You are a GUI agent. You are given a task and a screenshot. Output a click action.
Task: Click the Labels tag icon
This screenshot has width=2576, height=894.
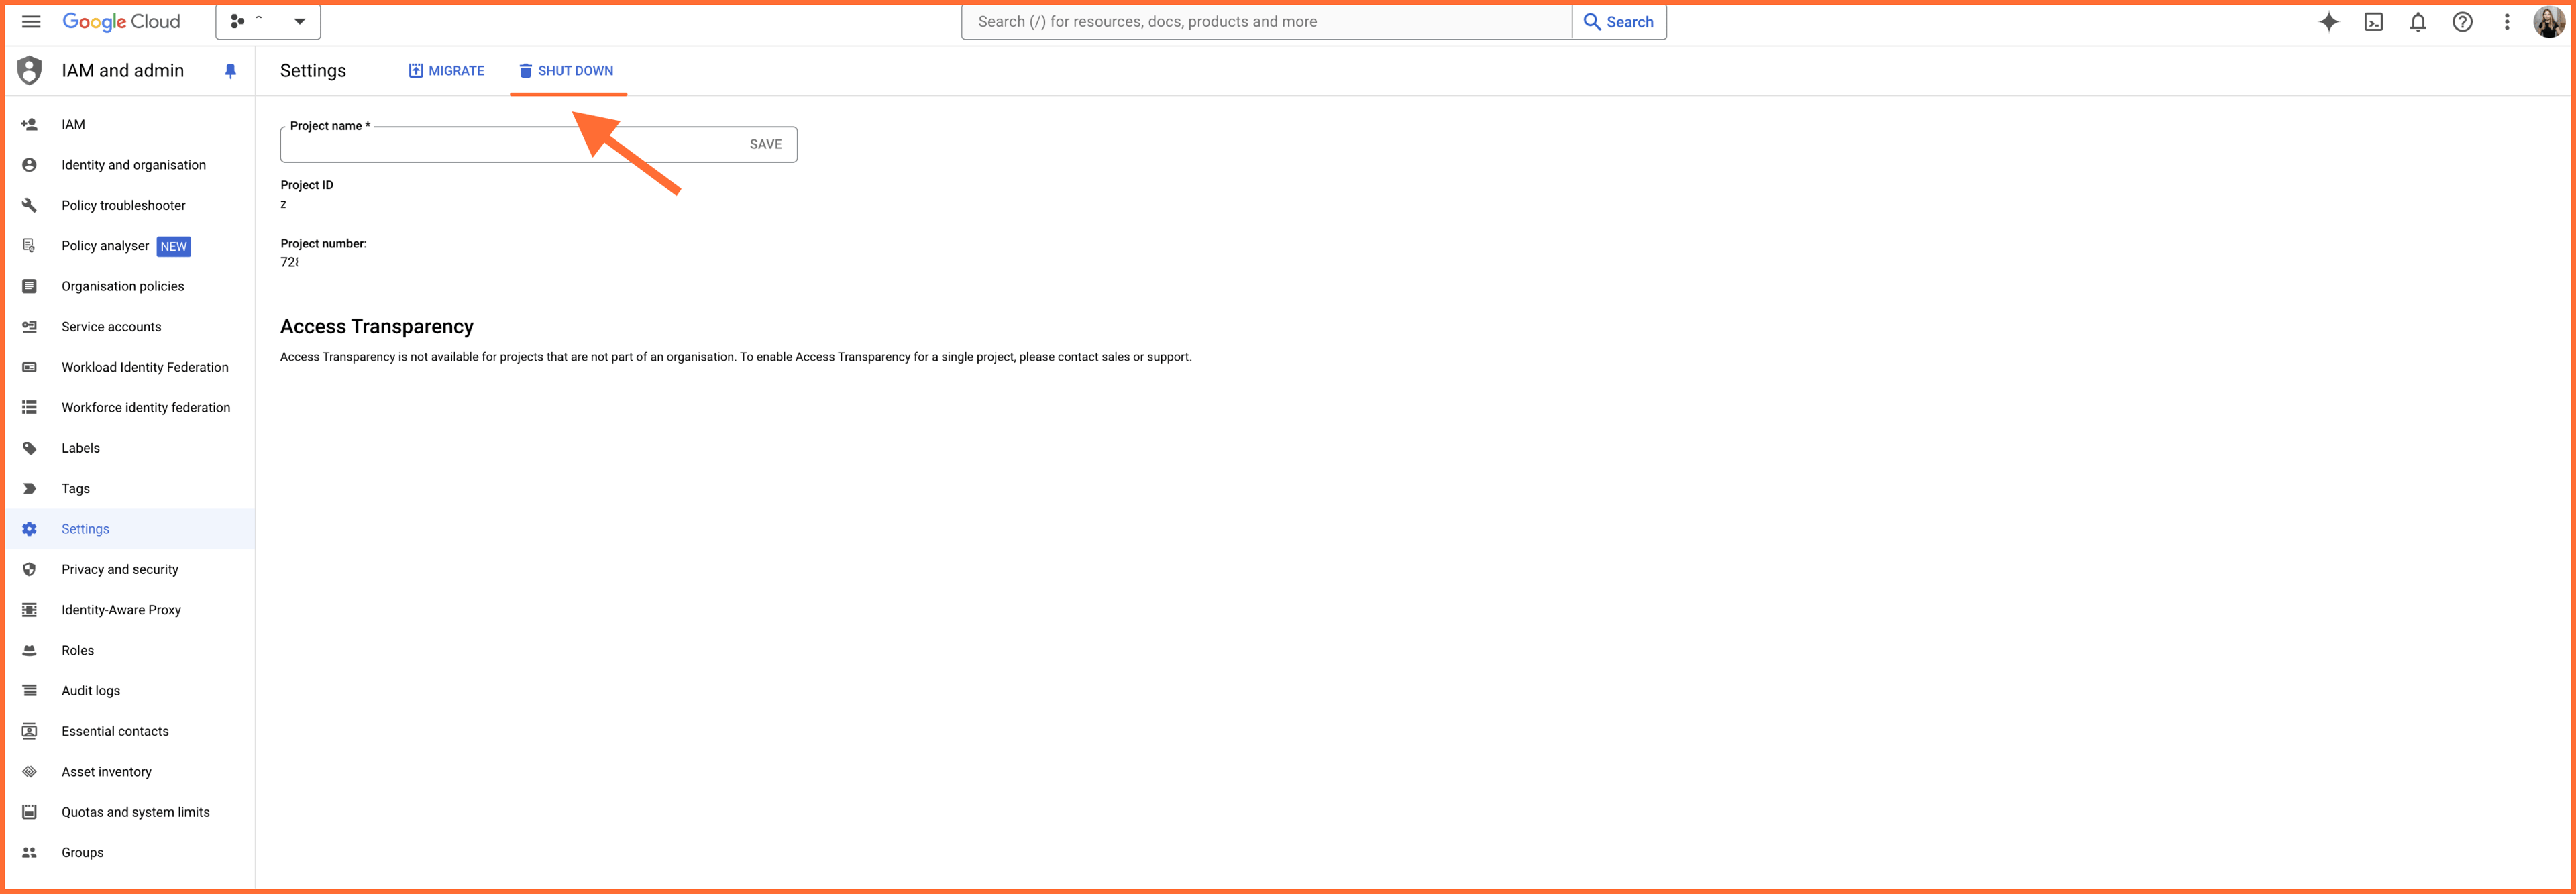30,448
